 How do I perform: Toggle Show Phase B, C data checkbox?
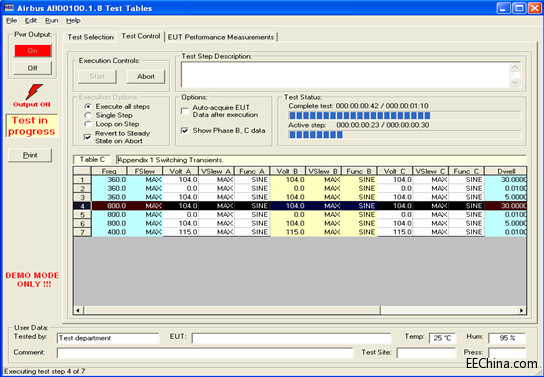(185, 131)
